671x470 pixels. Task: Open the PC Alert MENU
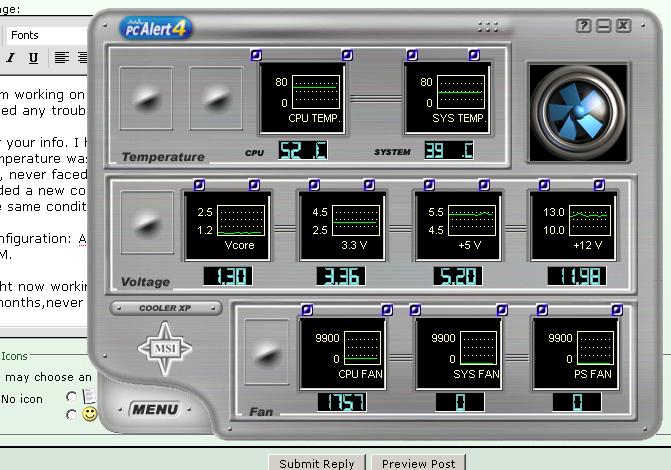click(x=156, y=409)
